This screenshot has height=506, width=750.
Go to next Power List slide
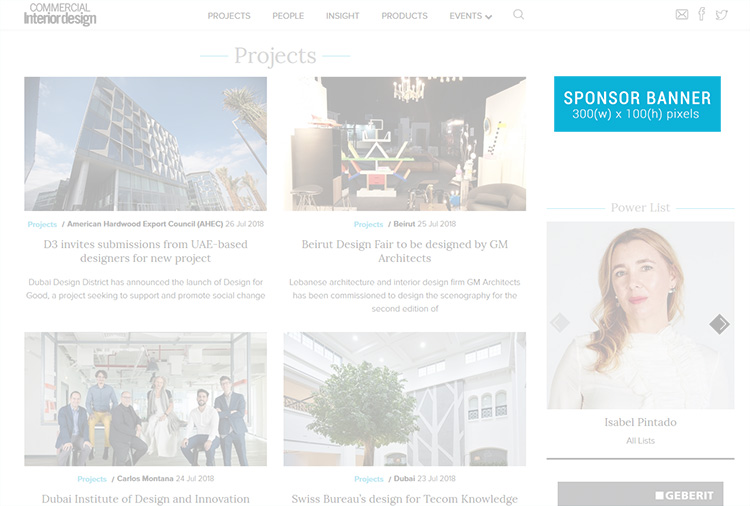click(719, 324)
